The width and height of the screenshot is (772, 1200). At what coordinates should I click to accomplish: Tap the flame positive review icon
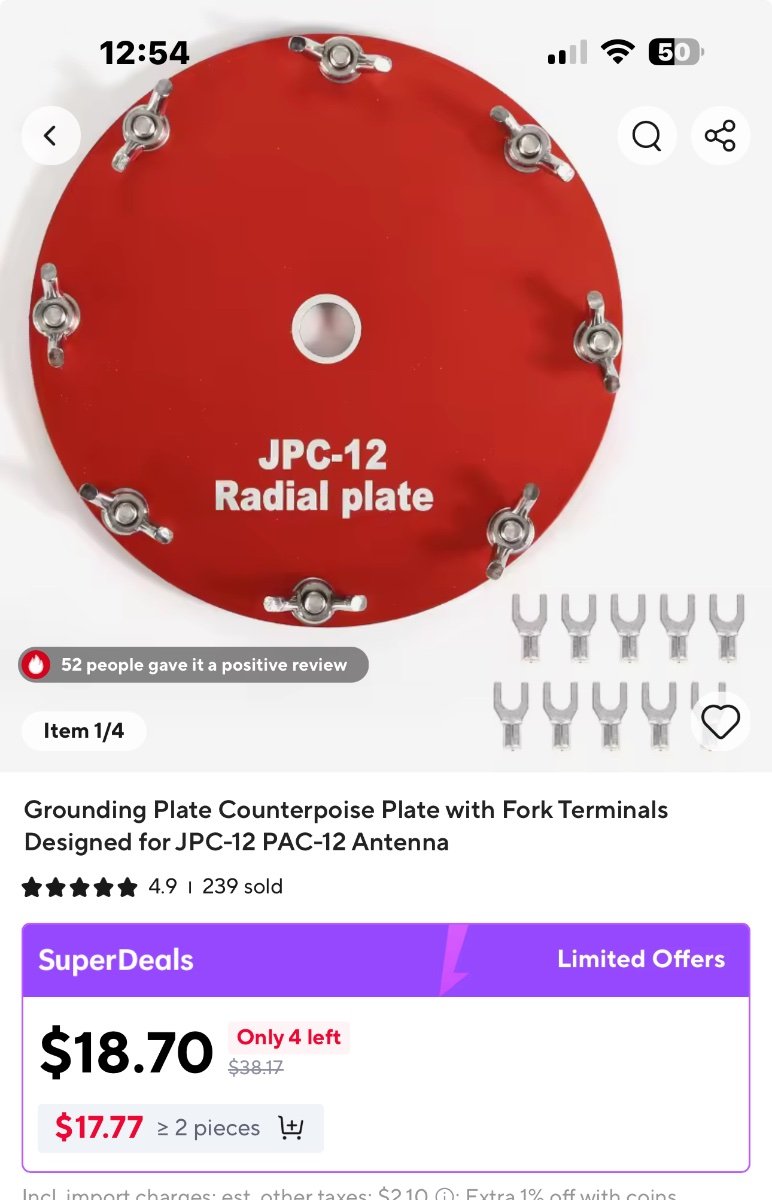point(37,665)
